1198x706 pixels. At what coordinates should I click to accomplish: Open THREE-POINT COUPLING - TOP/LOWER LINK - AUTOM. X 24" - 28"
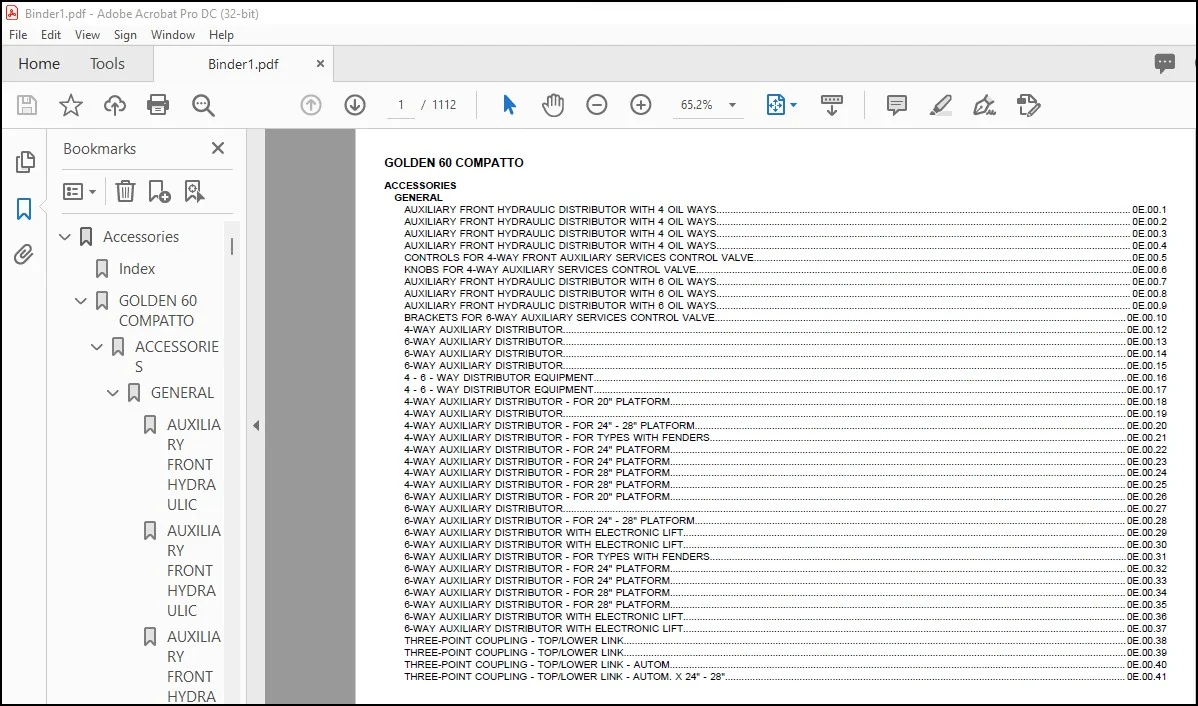coord(785,676)
